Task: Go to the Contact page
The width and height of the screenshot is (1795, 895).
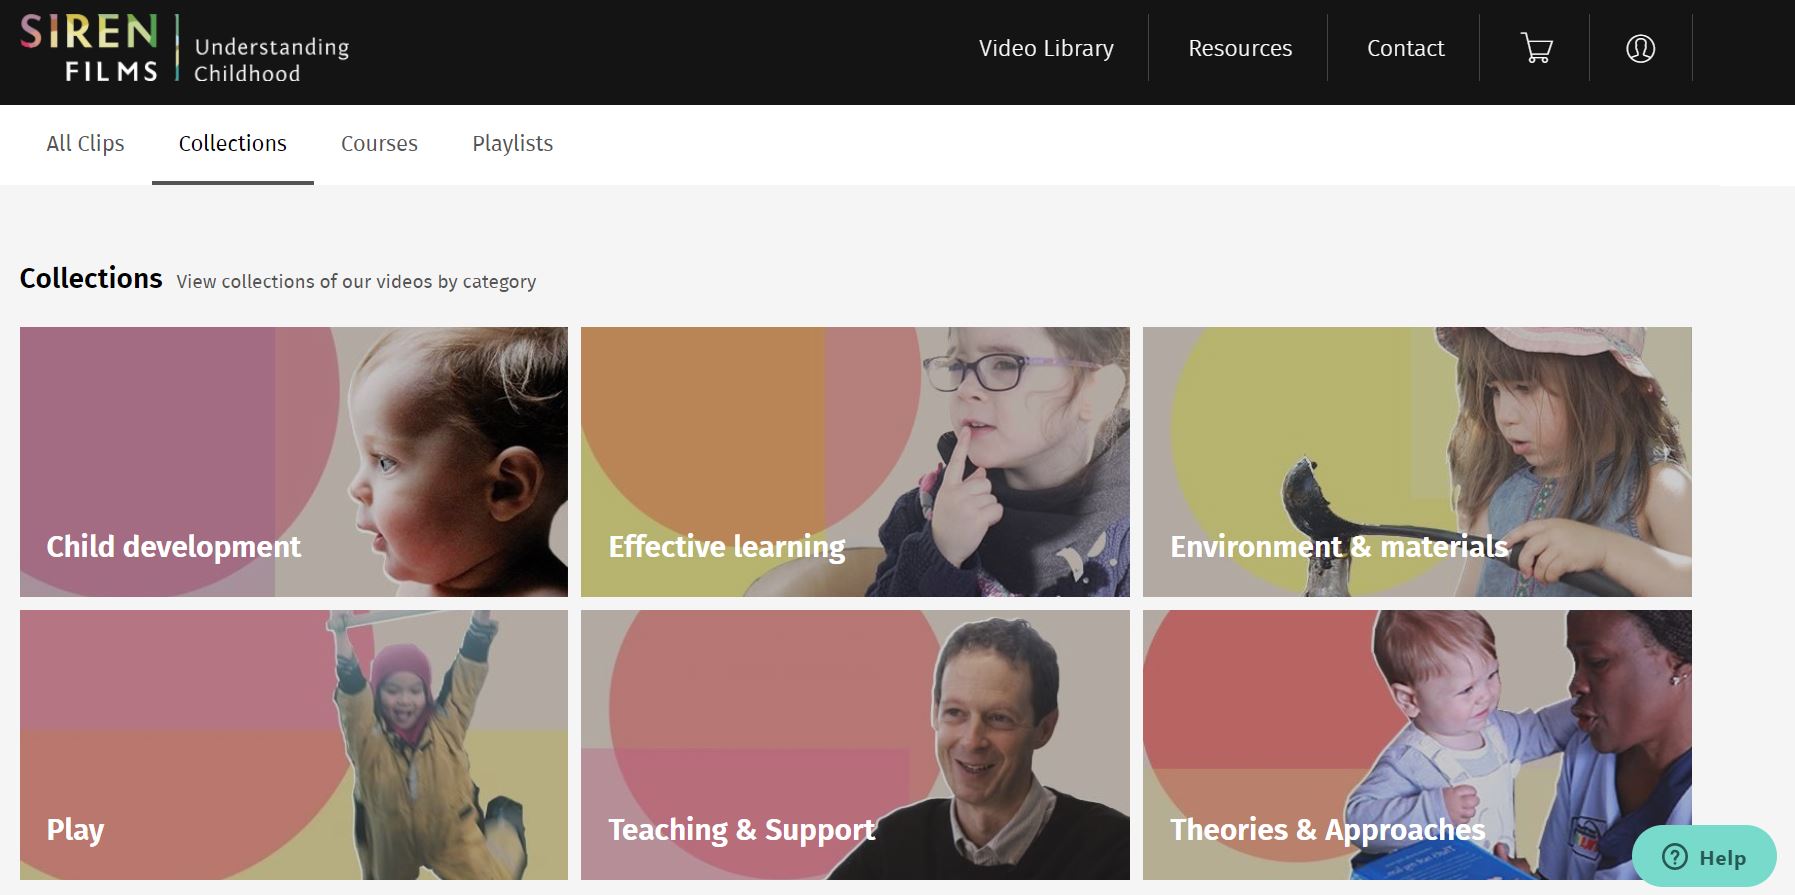Action: [x=1405, y=48]
